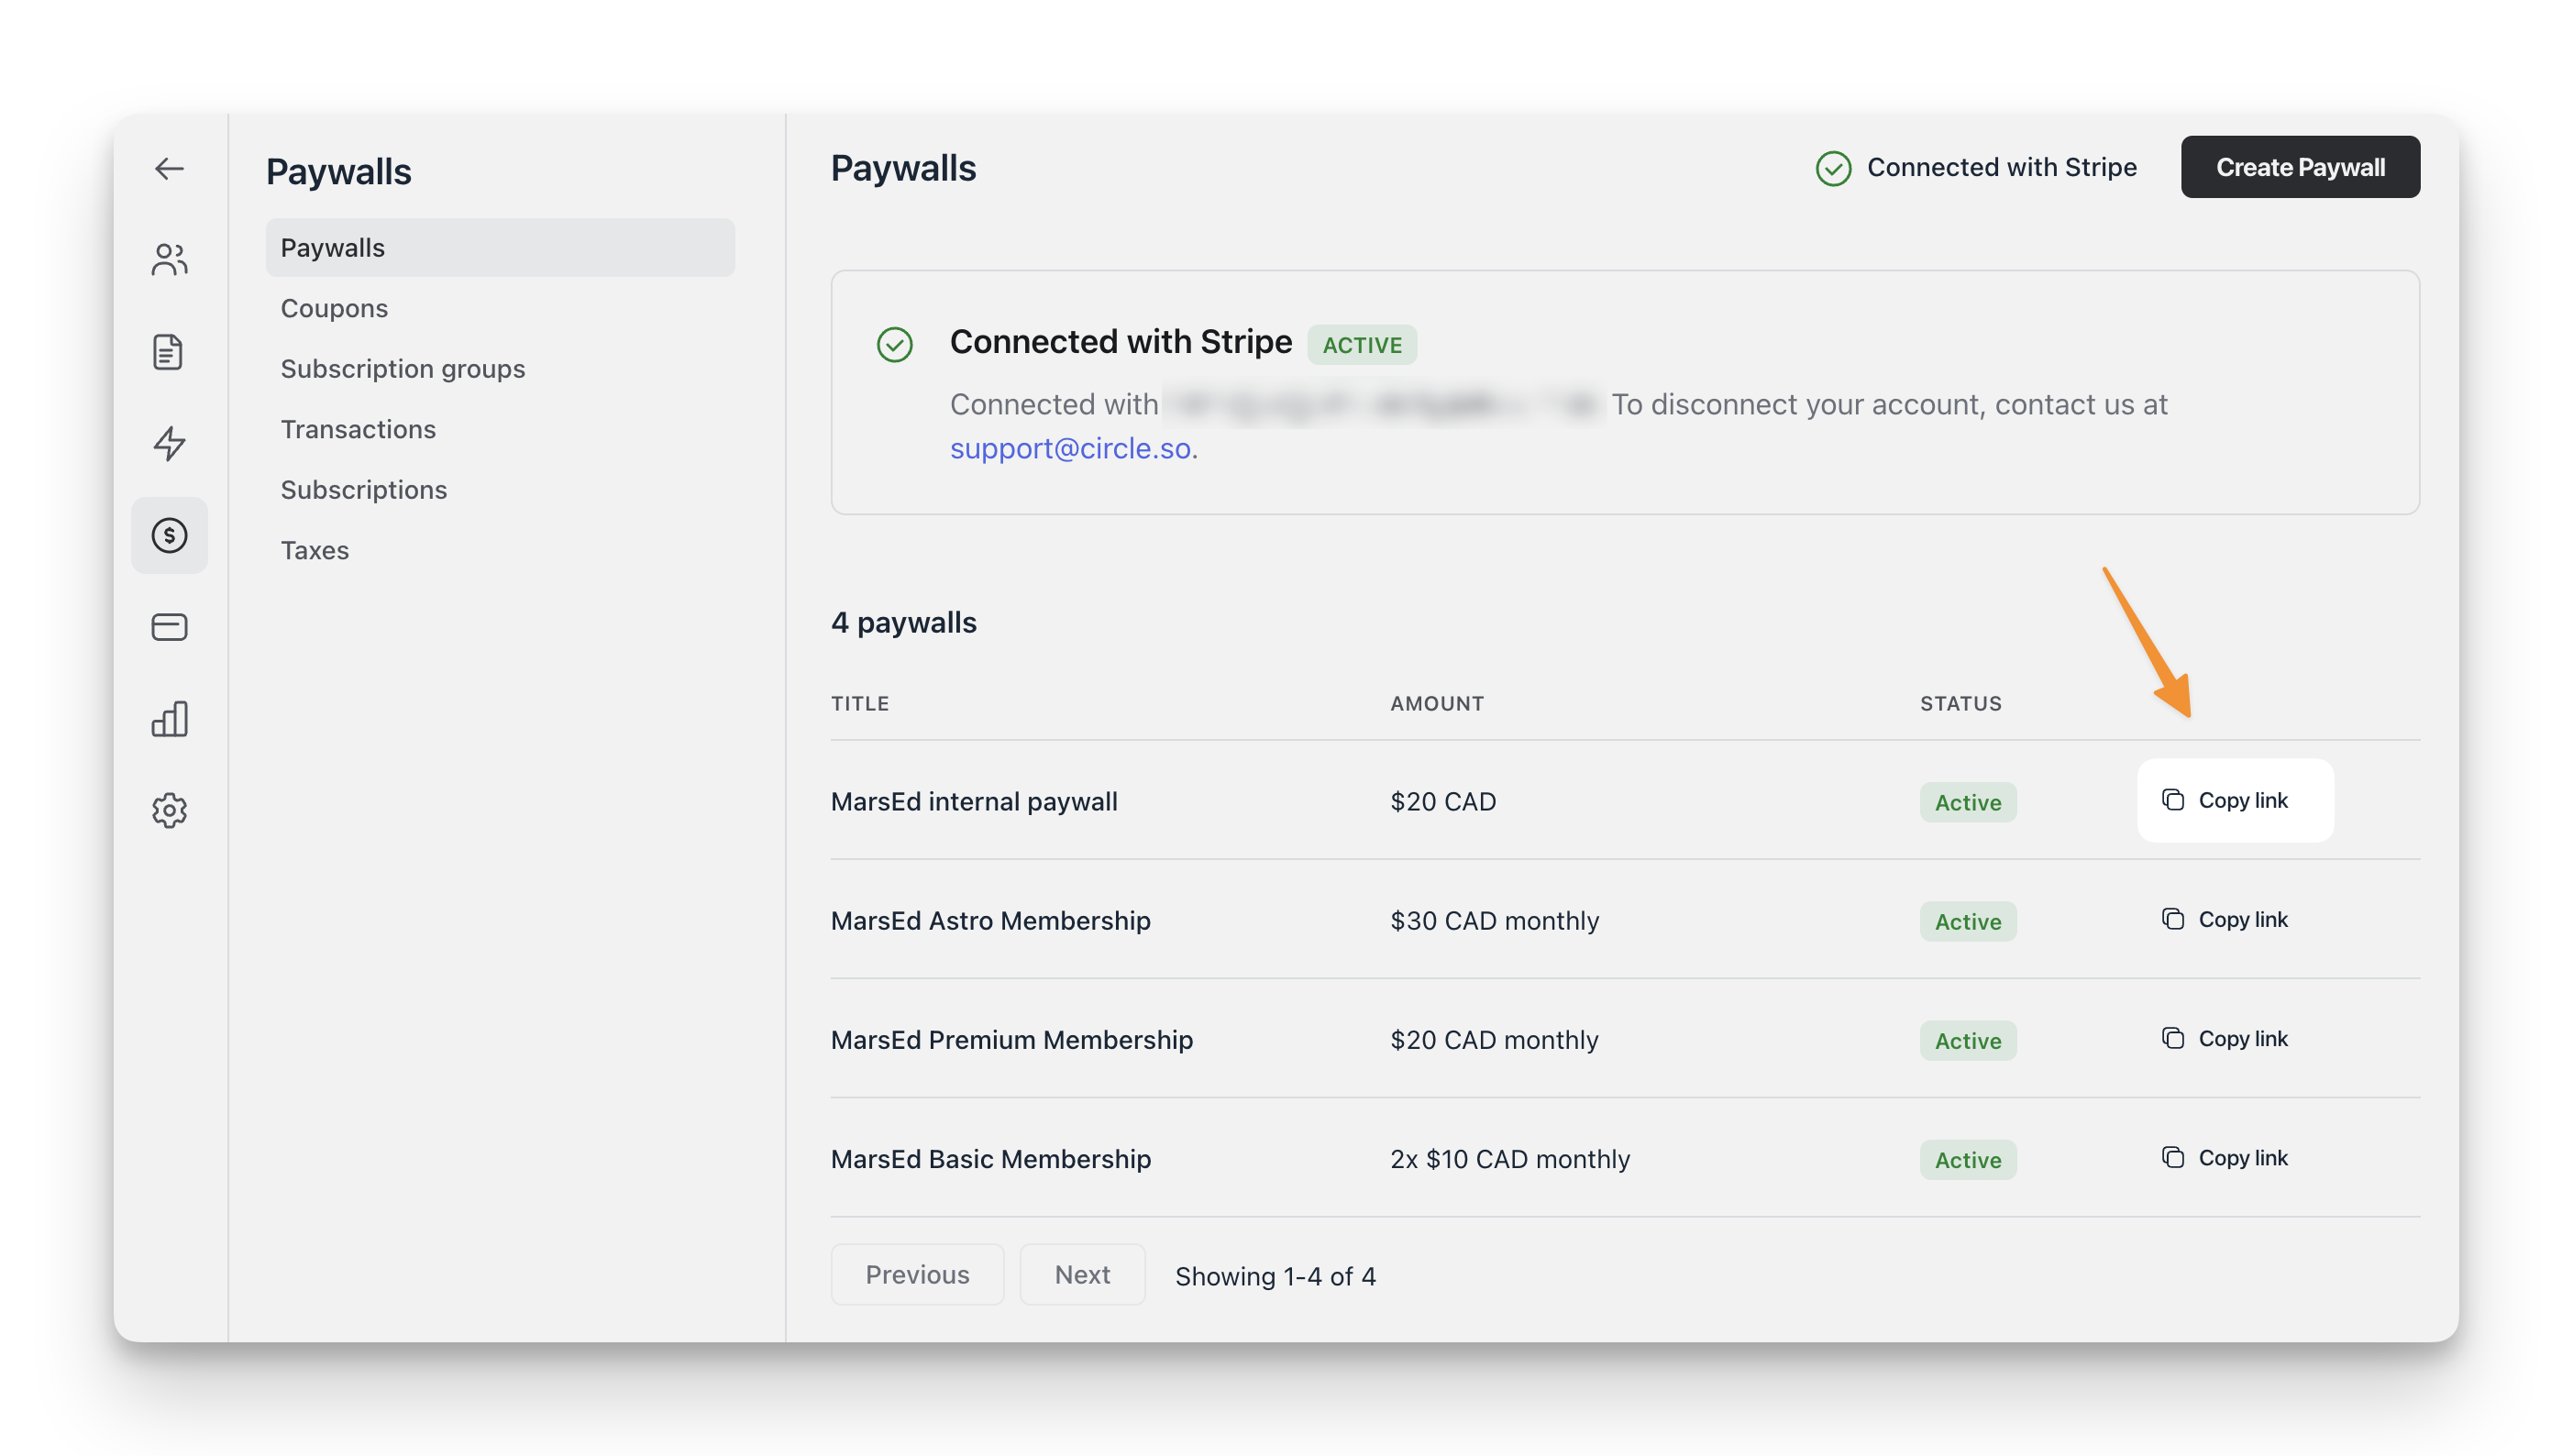Open Subscription groups in sidebar
Image resolution: width=2573 pixels, height=1456 pixels.
click(403, 368)
